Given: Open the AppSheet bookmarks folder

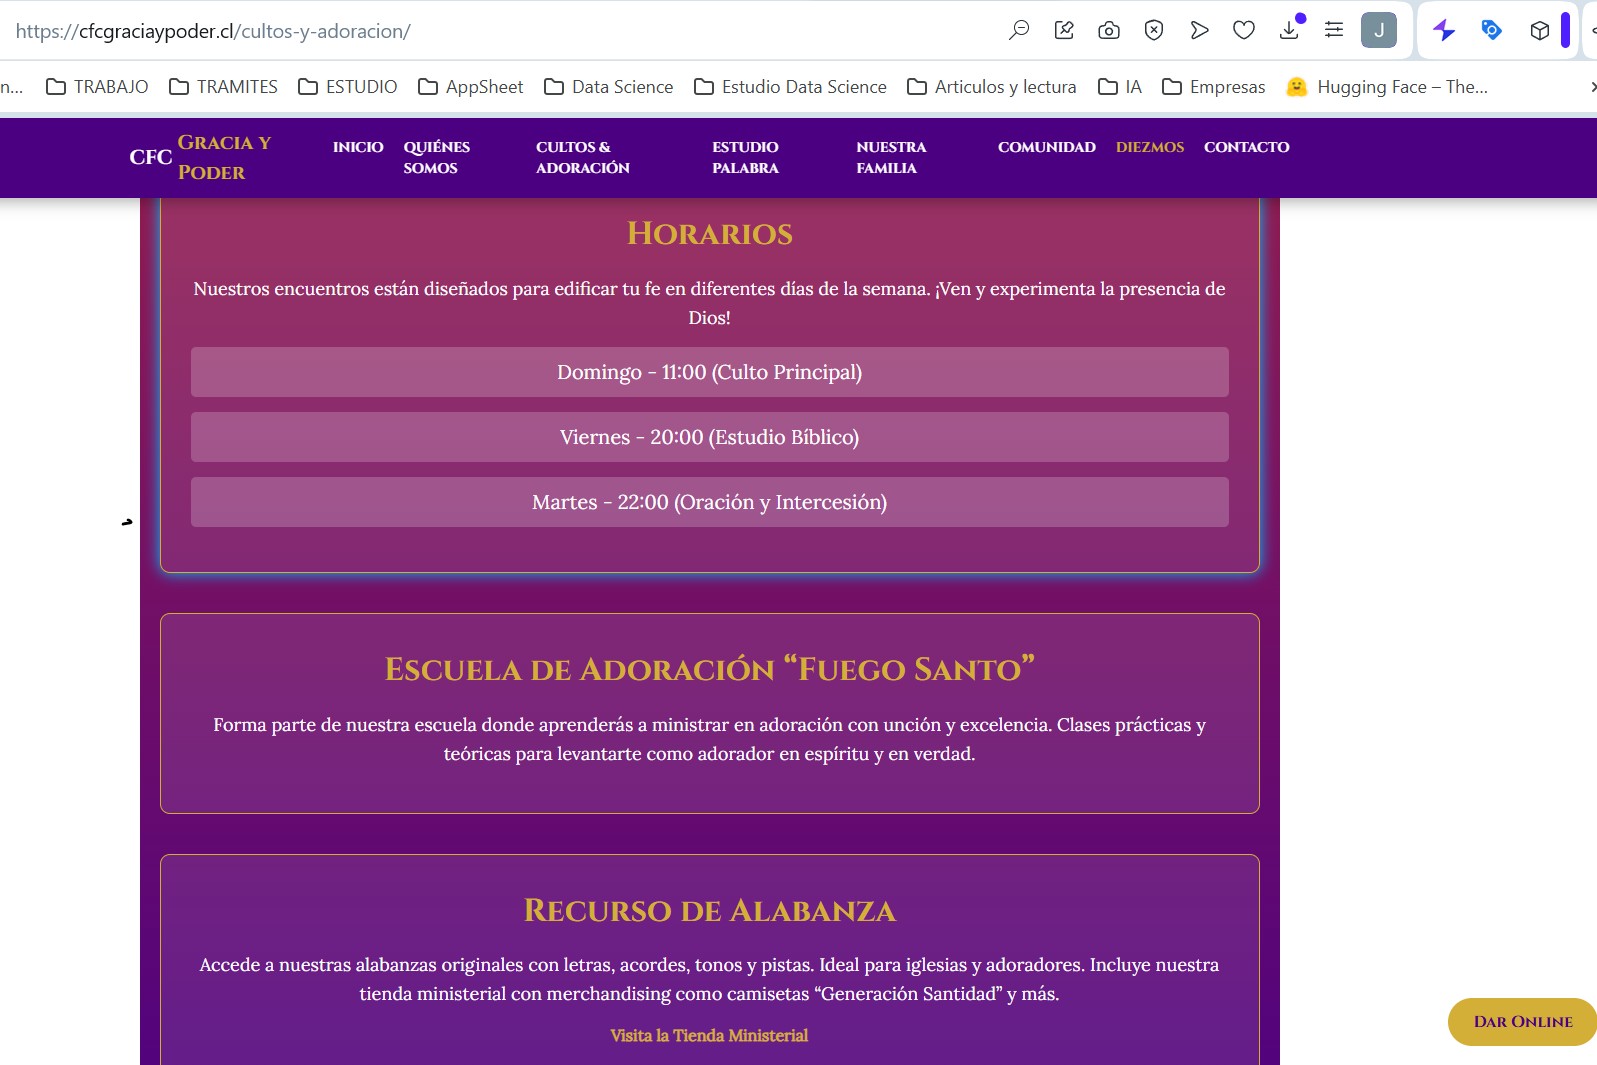Looking at the screenshot, I should 470,87.
